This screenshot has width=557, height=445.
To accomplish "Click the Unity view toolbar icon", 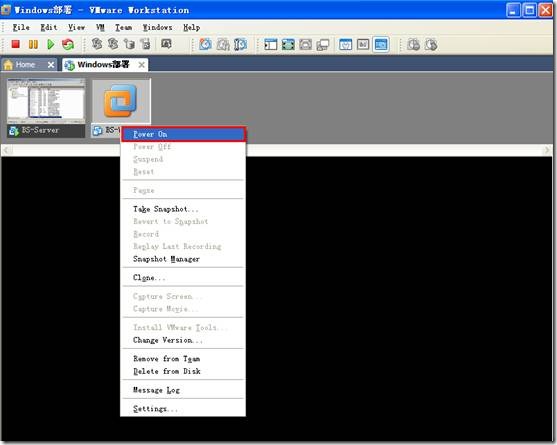I will 323,45.
